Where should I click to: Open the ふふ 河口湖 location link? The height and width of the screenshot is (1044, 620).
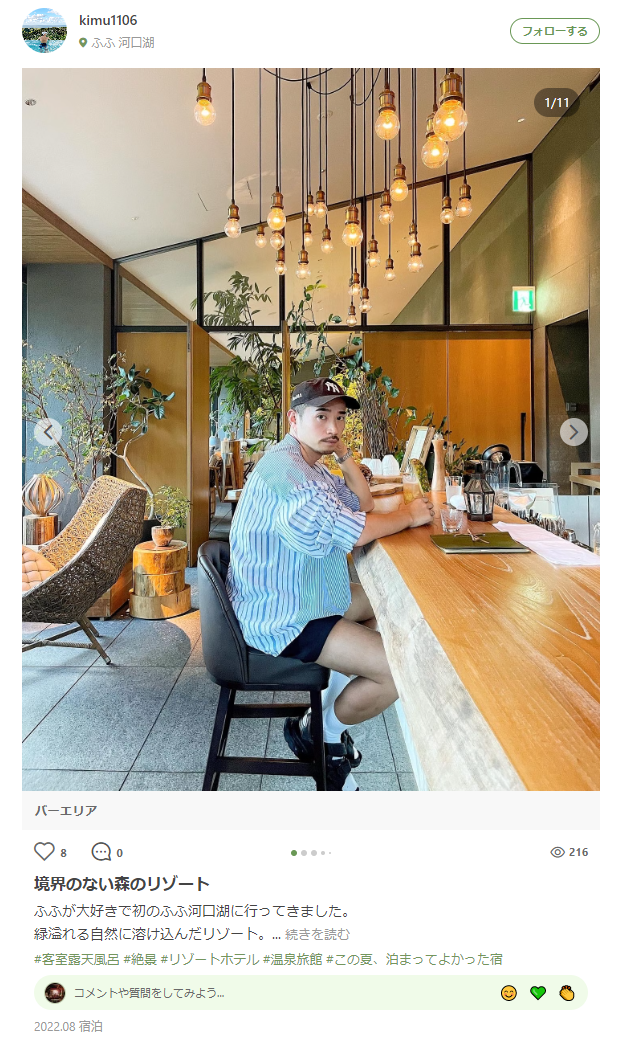tap(123, 43)
